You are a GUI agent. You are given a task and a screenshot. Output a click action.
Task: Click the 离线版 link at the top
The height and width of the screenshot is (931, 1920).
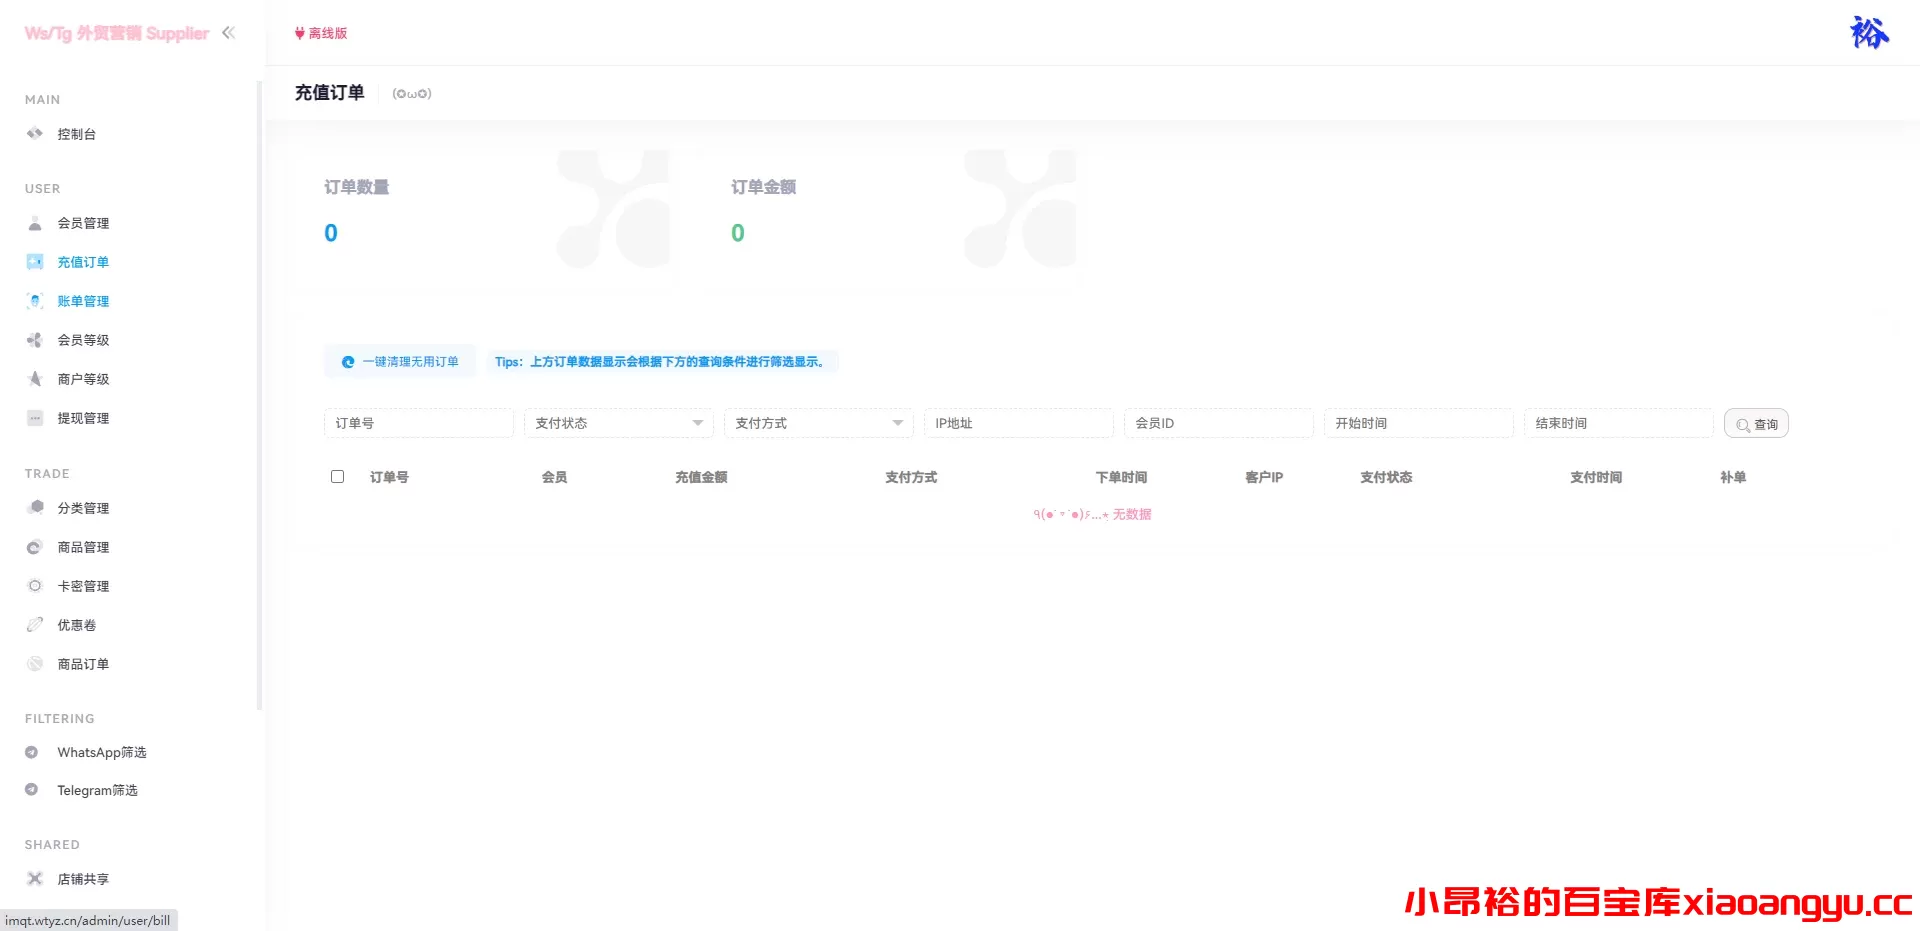click(321, 33)
